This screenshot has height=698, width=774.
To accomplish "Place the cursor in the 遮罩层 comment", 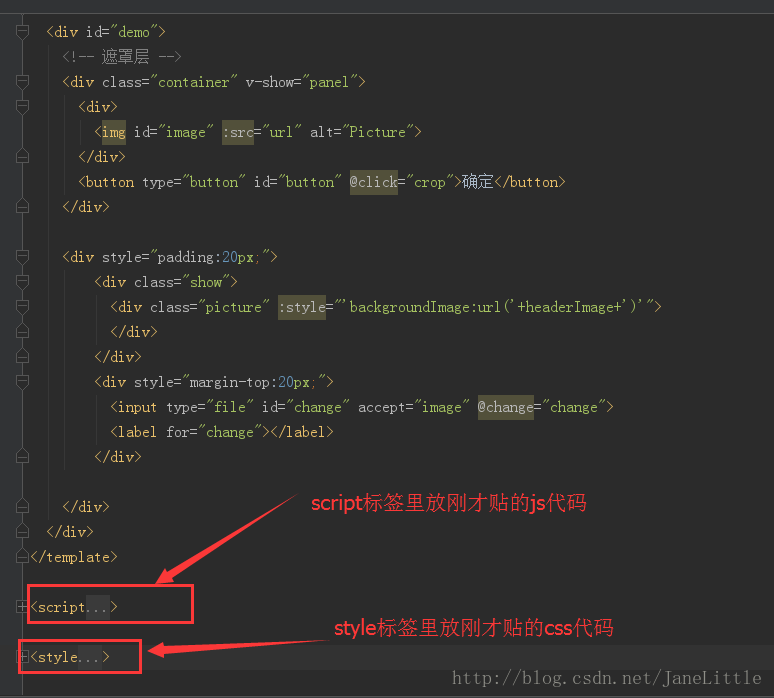I will (x=122, y=57).
